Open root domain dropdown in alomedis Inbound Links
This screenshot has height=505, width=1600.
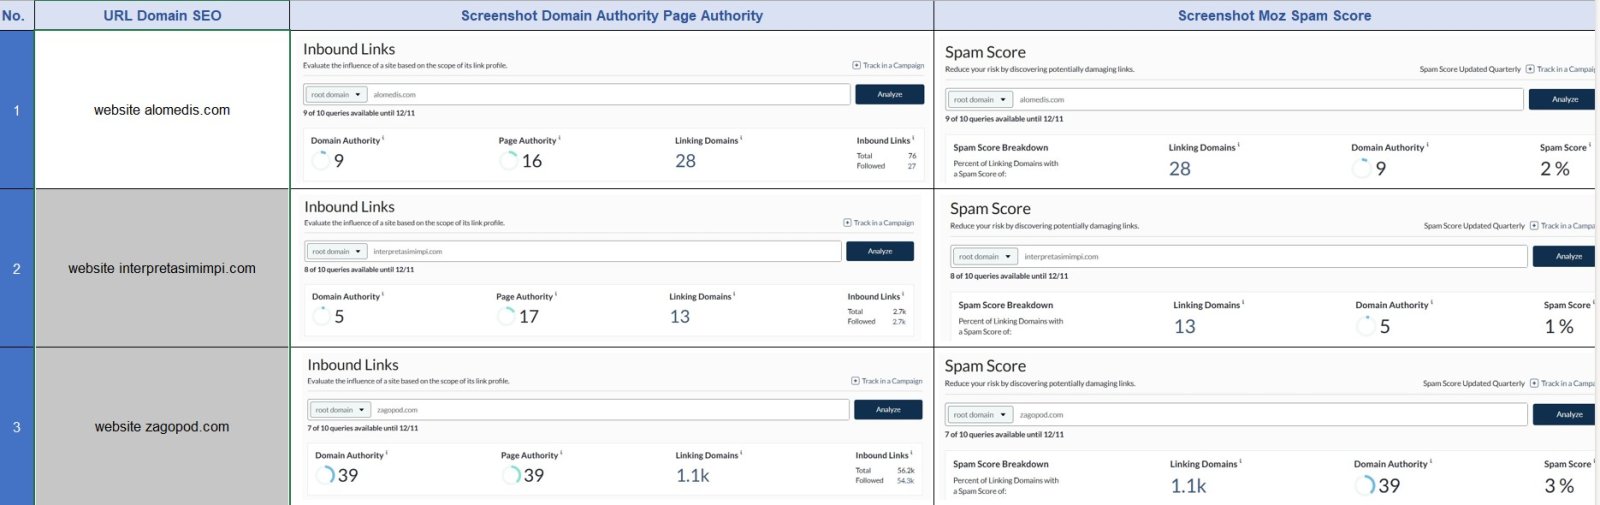pyautogui.click(x=336, y=95)
